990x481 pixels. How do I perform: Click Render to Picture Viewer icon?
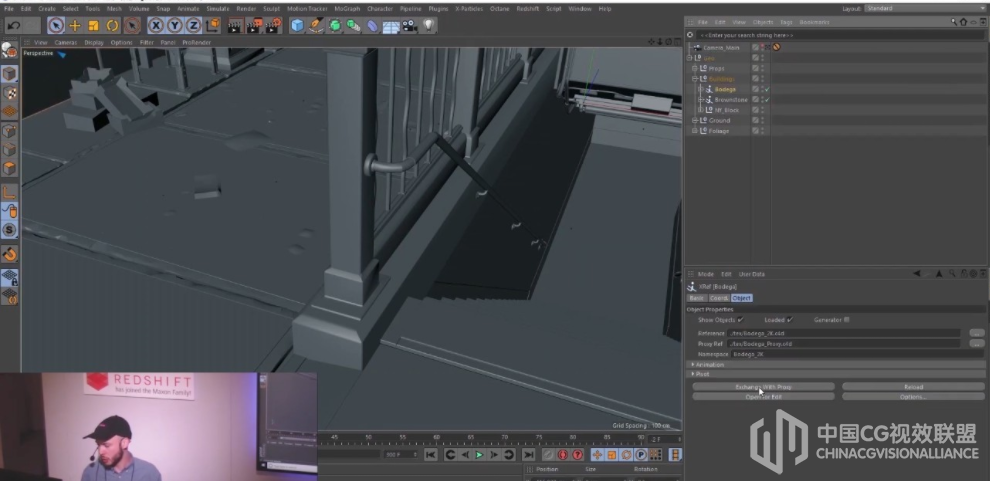pyautogui.click(x=254, y=25)
